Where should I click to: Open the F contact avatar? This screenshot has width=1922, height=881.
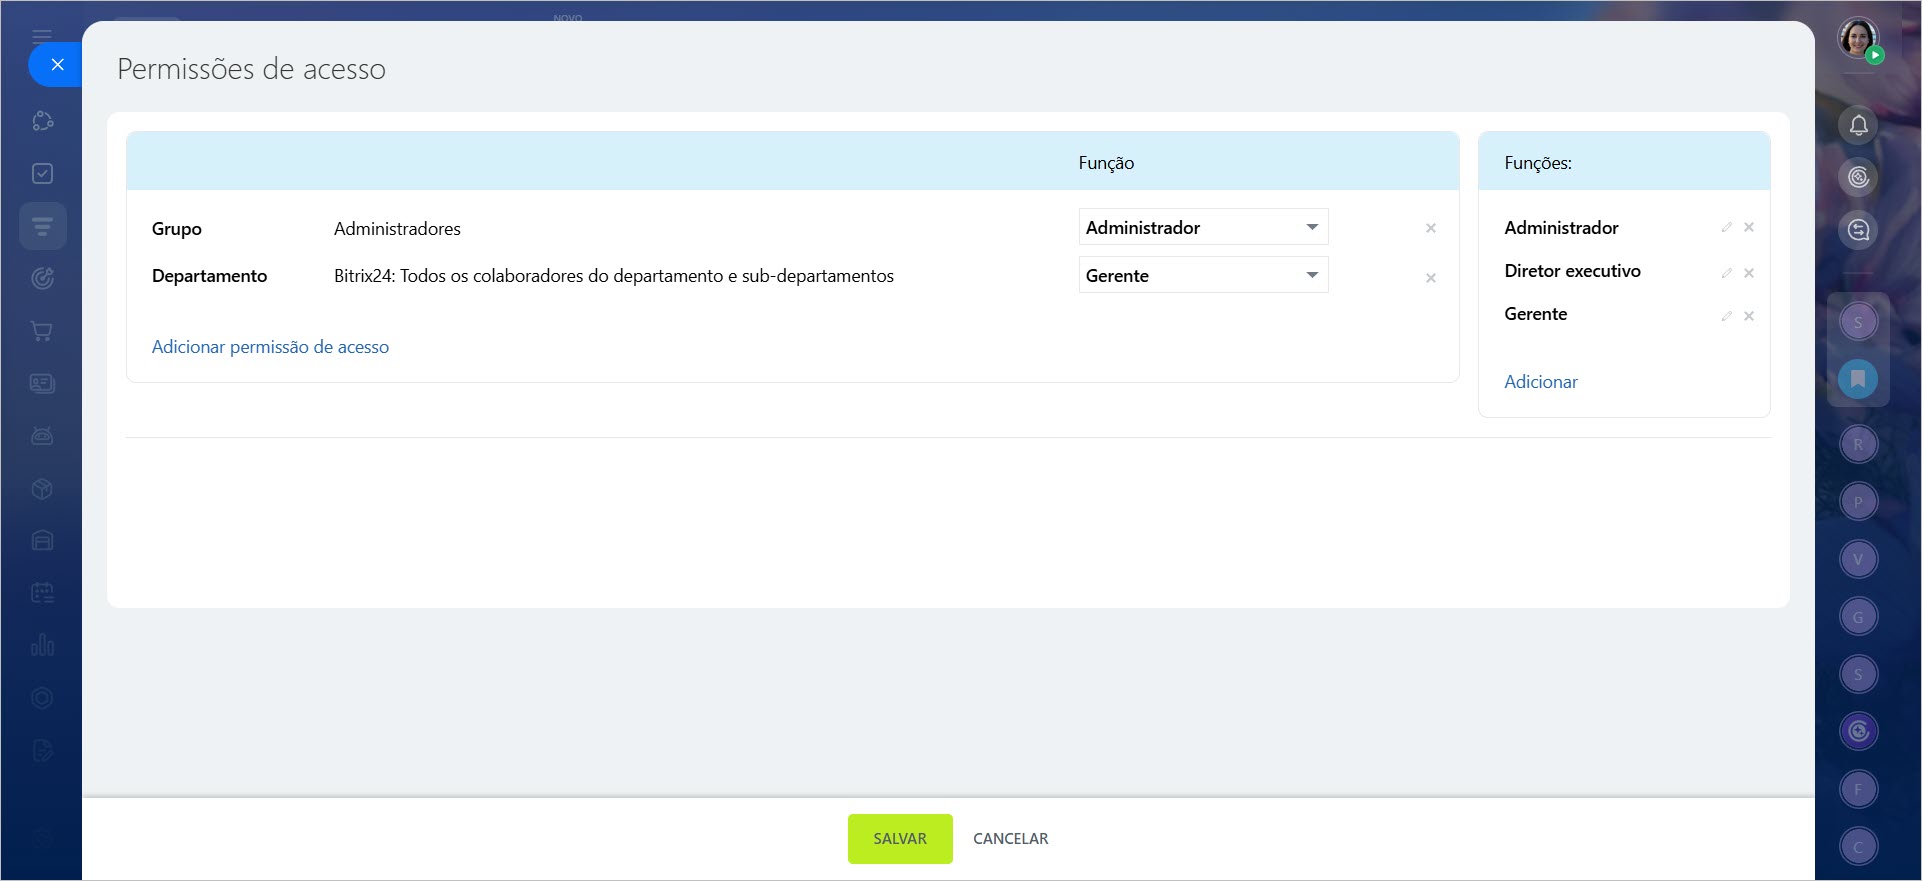click(x=1858, y=789)
